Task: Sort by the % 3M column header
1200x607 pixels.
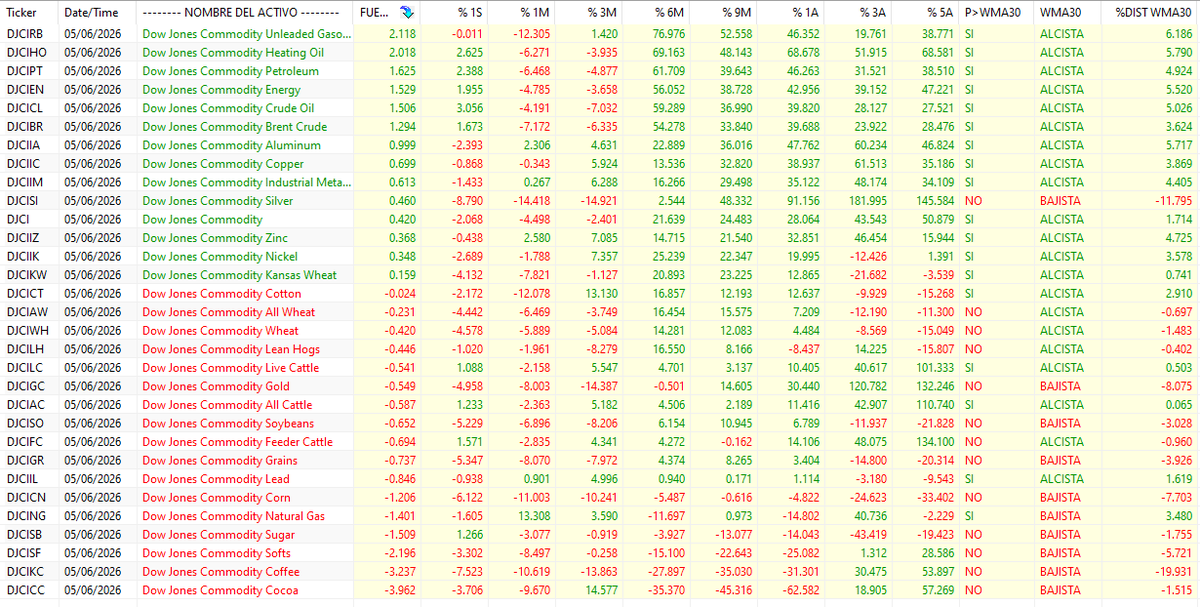Action: pyautogui.click(x=604, y=13)
